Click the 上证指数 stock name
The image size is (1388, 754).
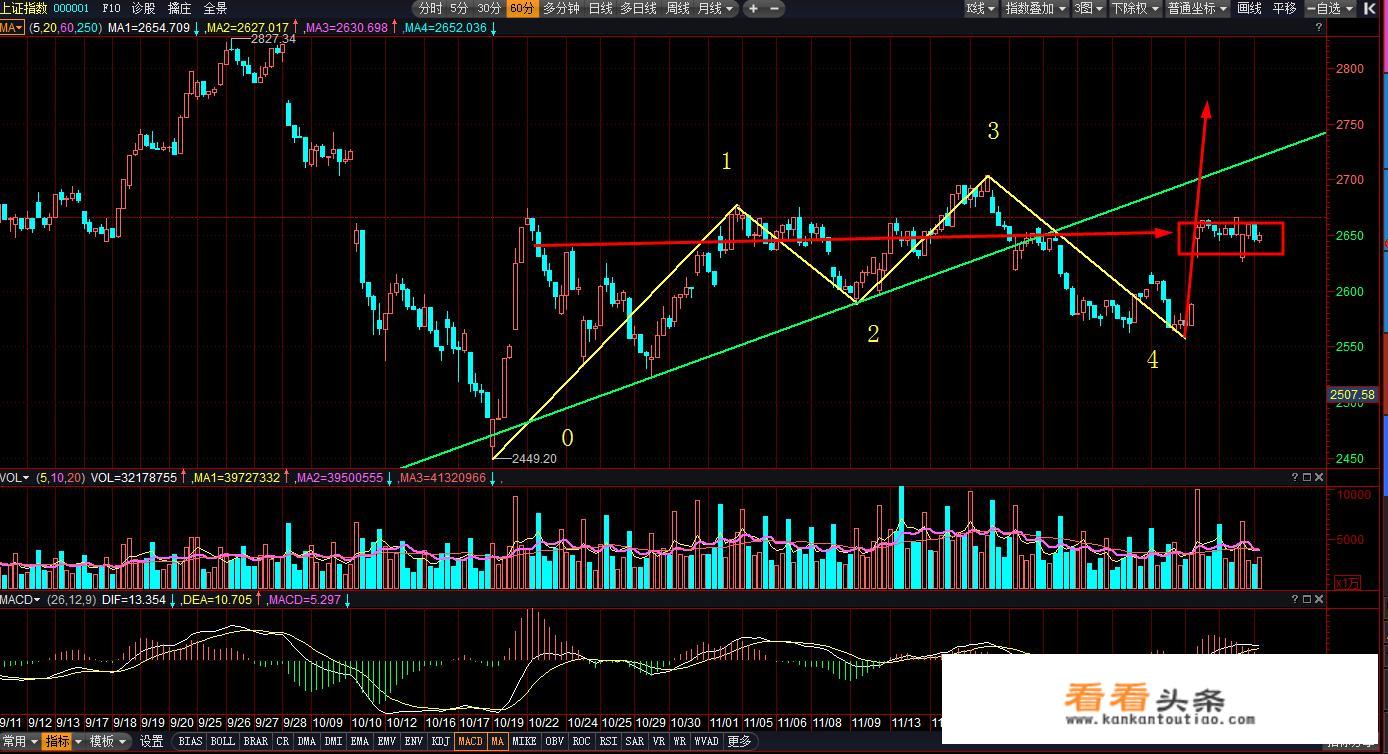pos(24,8)
